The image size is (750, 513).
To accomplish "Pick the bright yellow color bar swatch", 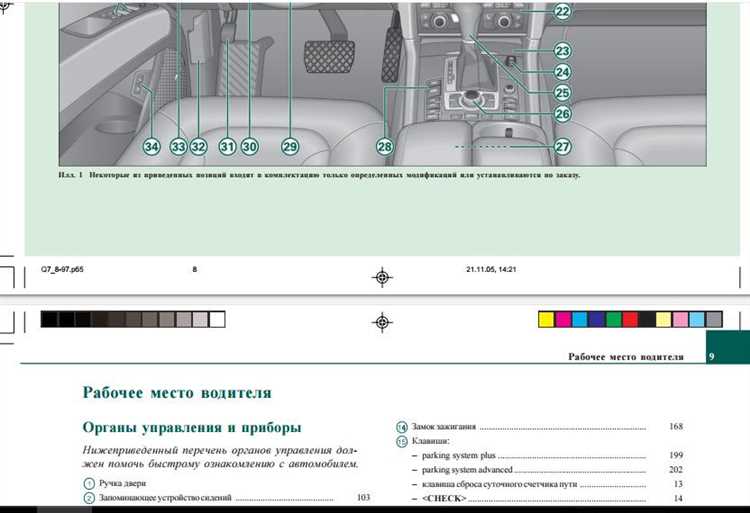I will 546,320.
